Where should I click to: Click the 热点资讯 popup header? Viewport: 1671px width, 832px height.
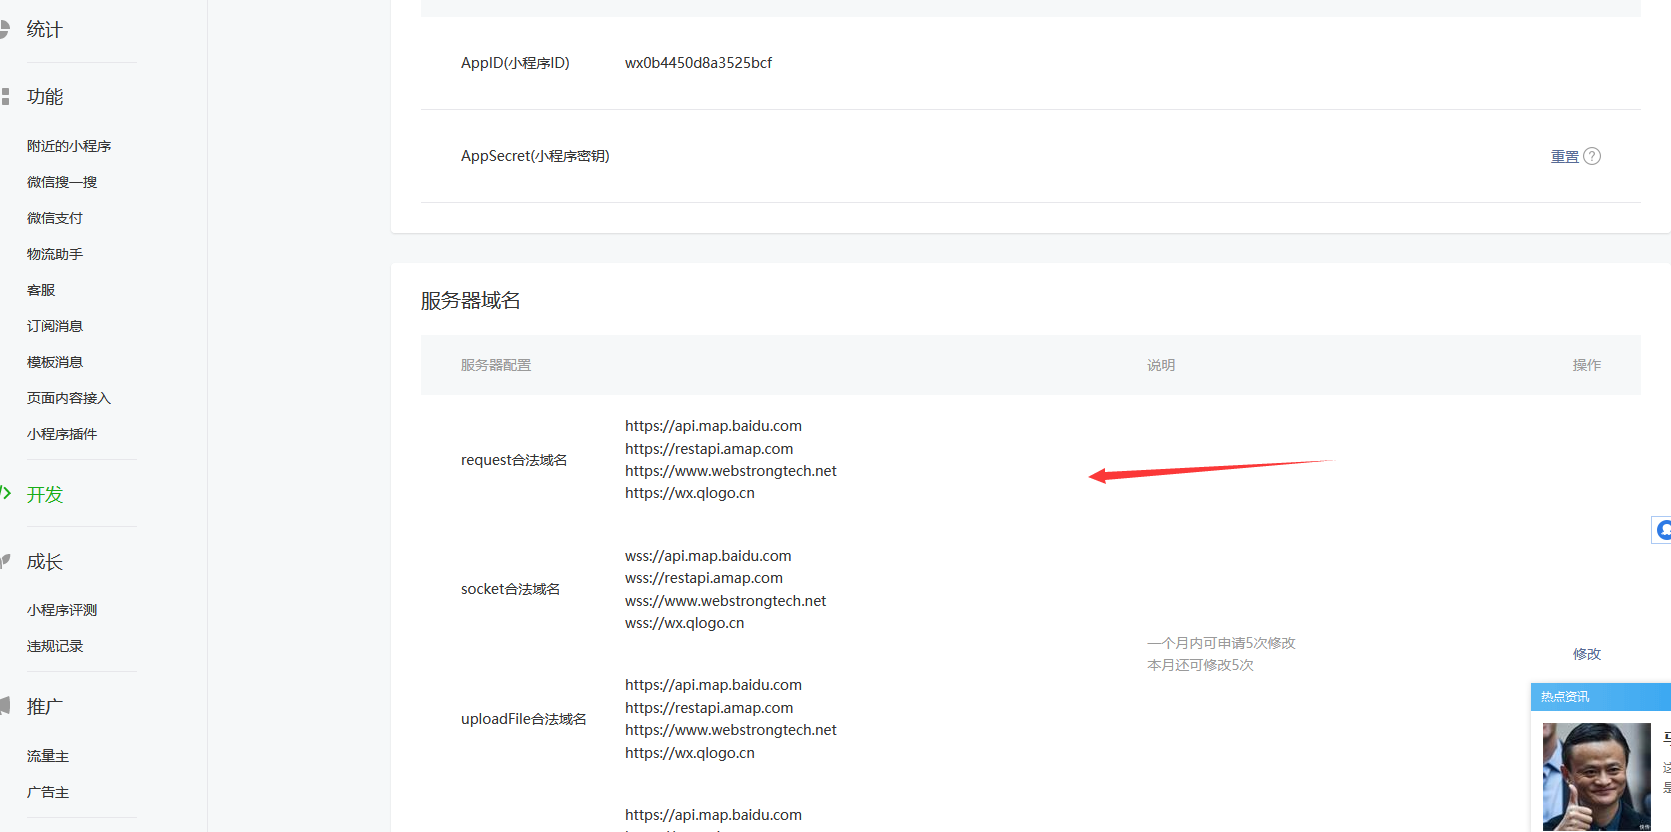(x=1600, y=697)
